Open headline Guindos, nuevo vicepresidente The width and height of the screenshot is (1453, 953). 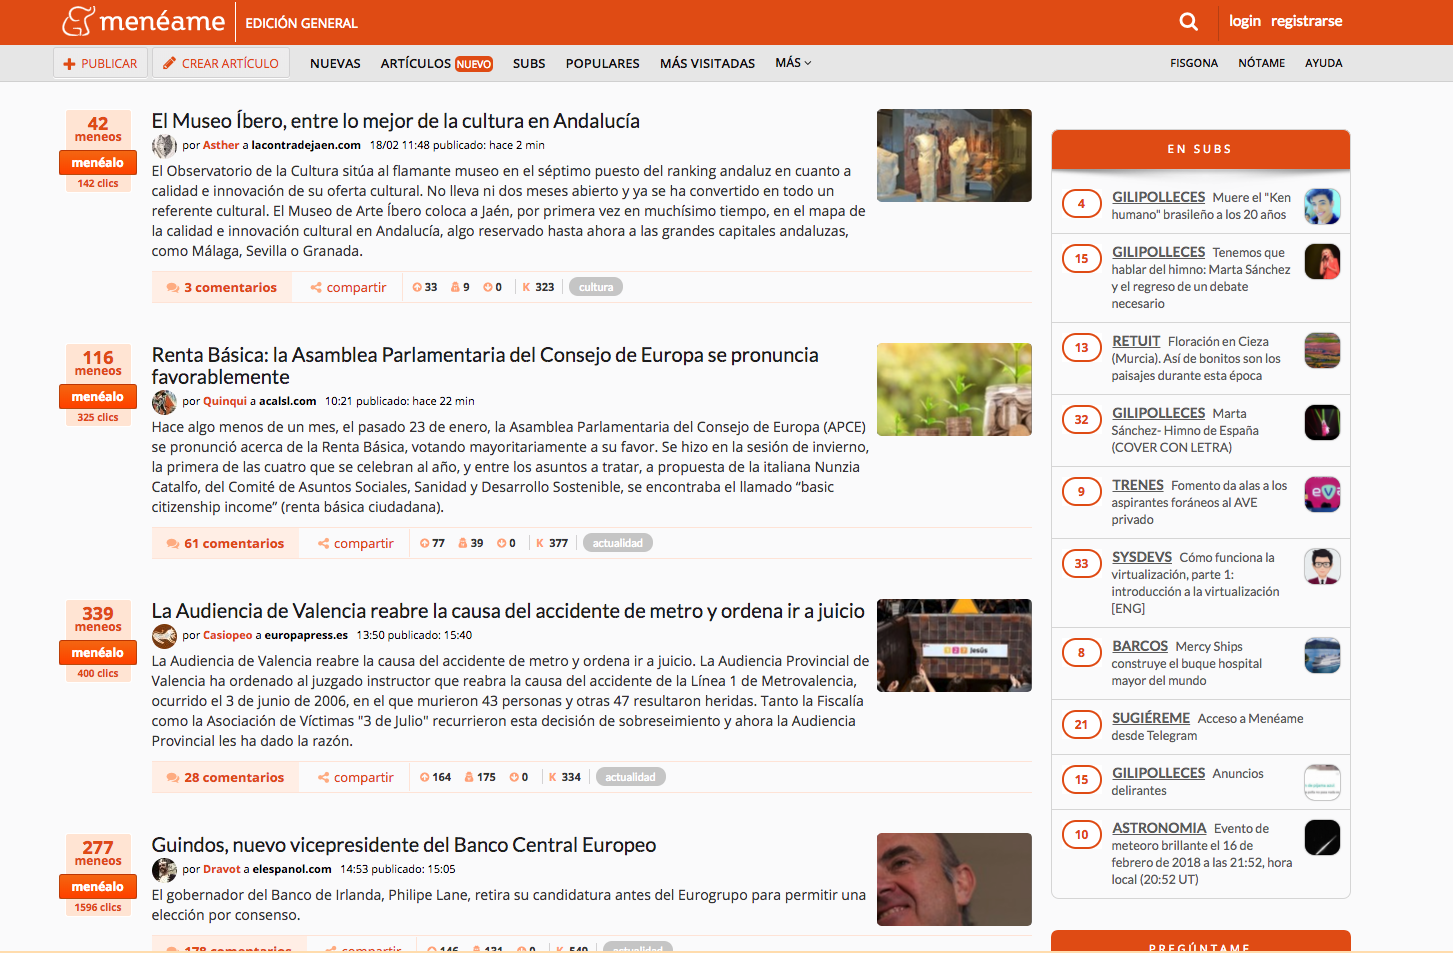pyautogui.click(x=404, y=845)
